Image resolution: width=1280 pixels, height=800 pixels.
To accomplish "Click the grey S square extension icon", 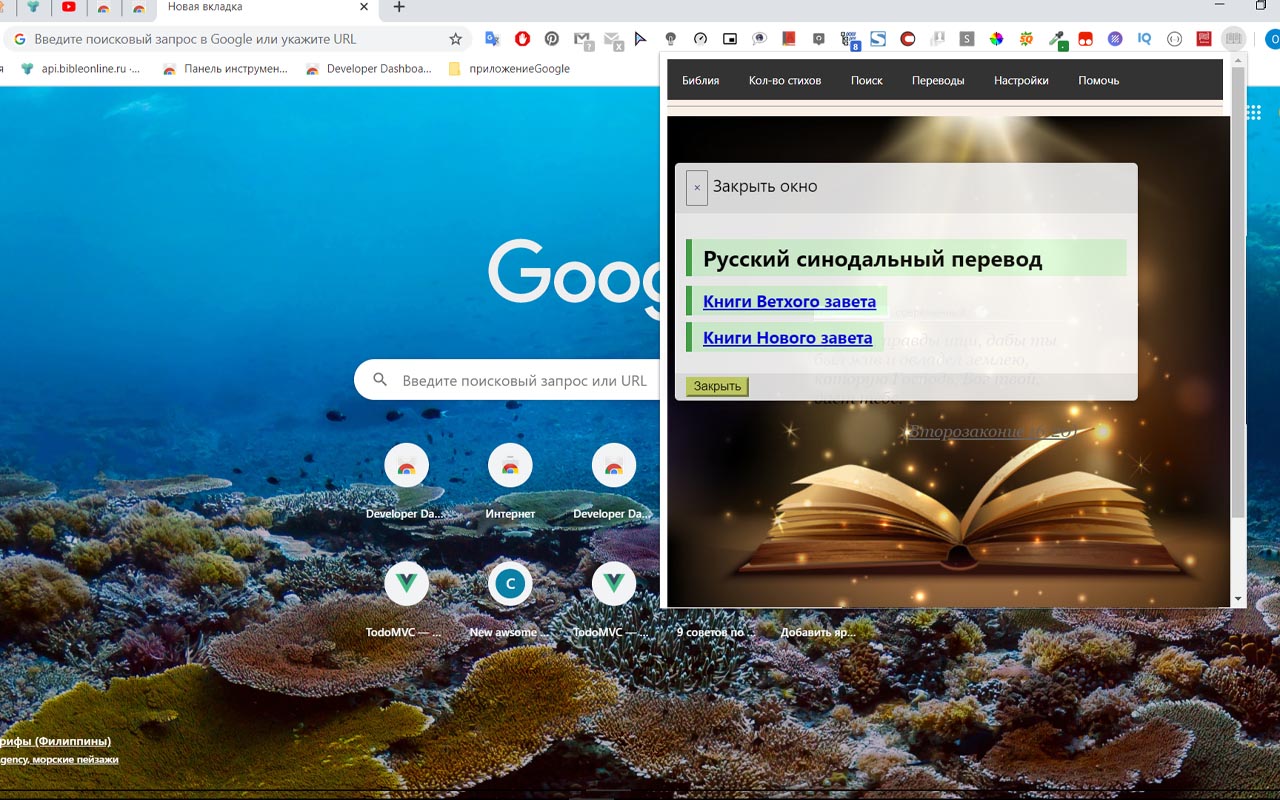I will coord(967,39).
